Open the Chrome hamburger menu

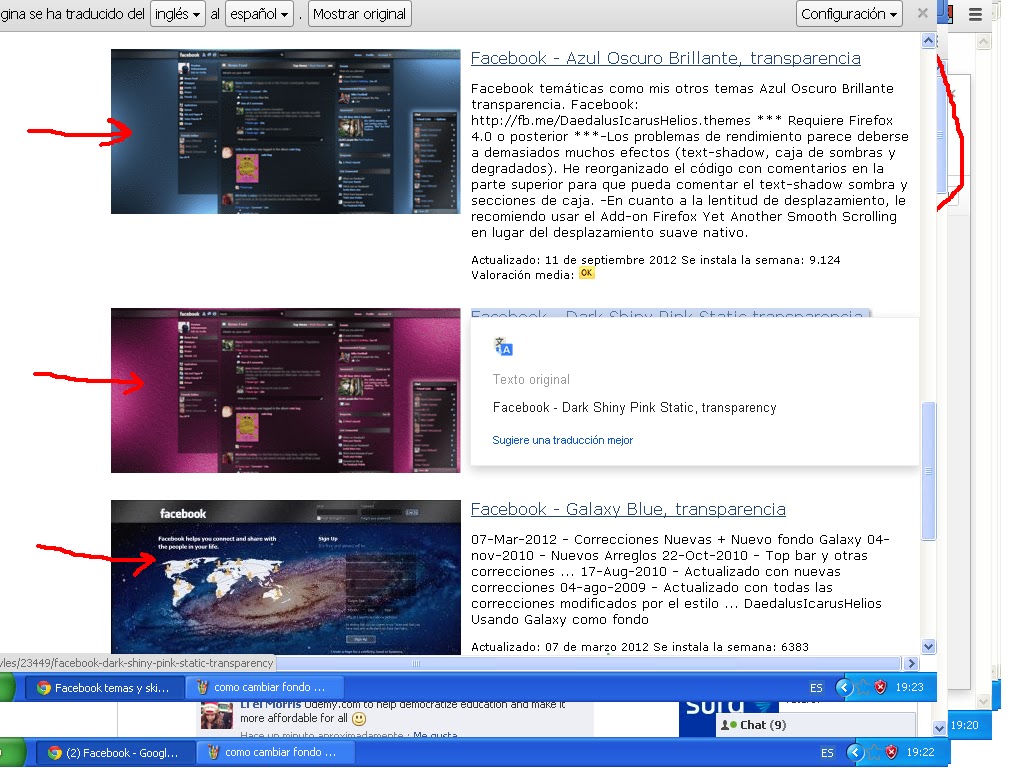coord(975,14)
